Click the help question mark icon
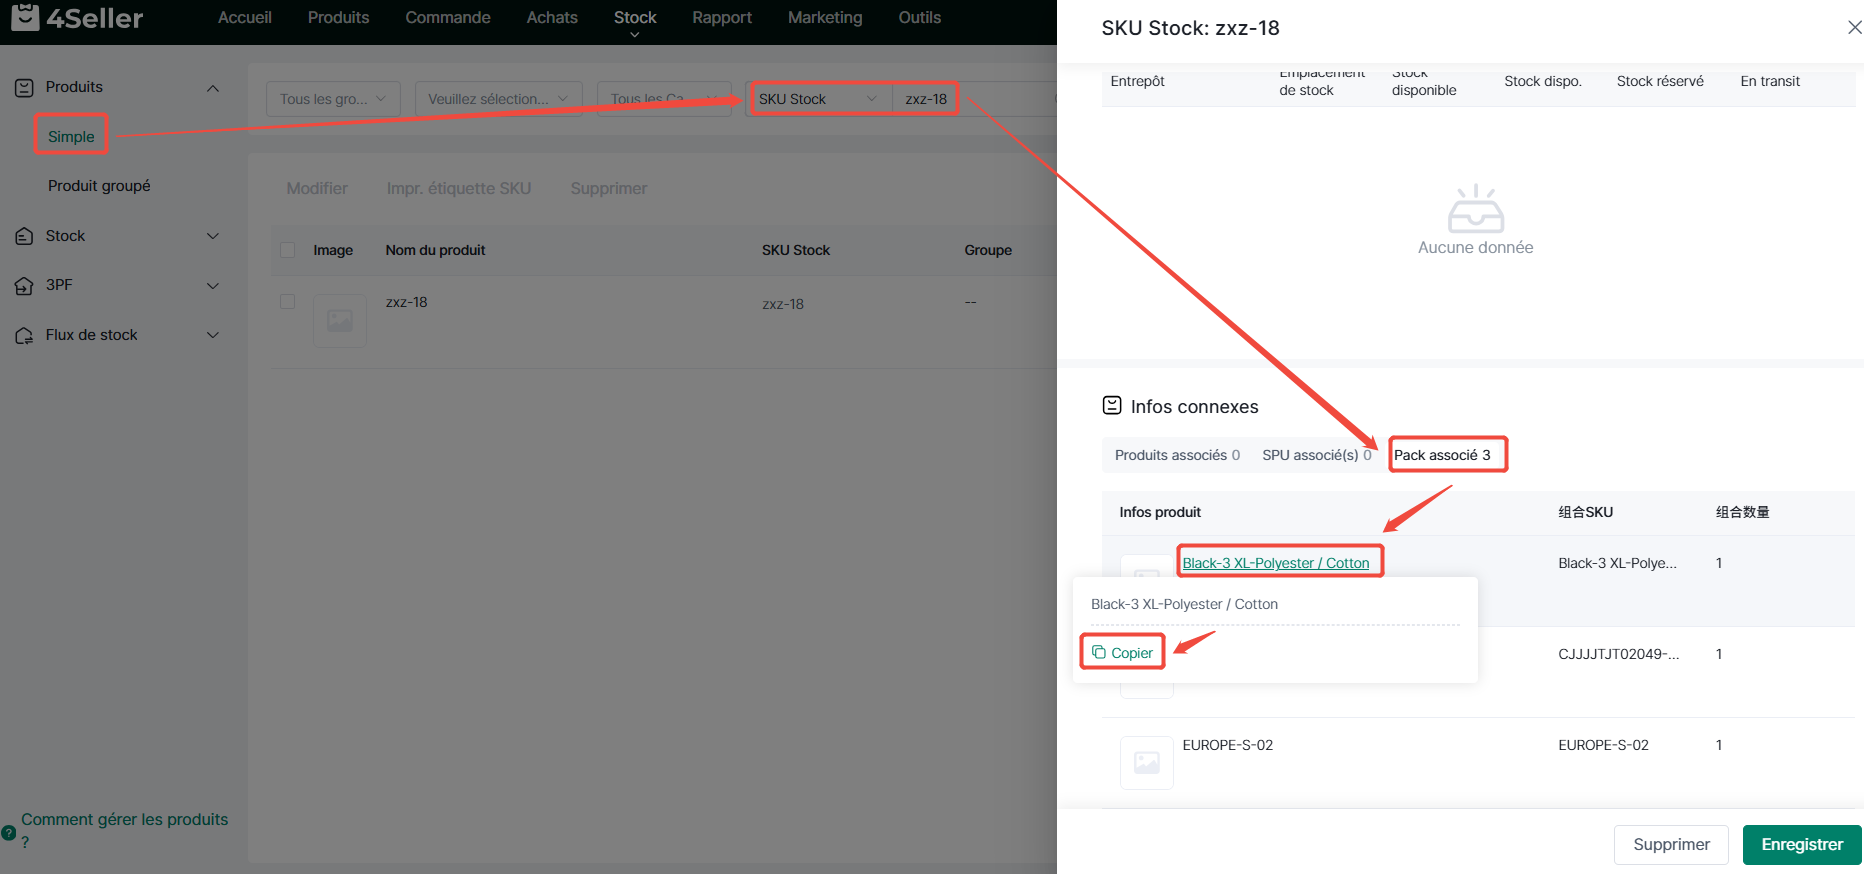 (x=9, y=832)
